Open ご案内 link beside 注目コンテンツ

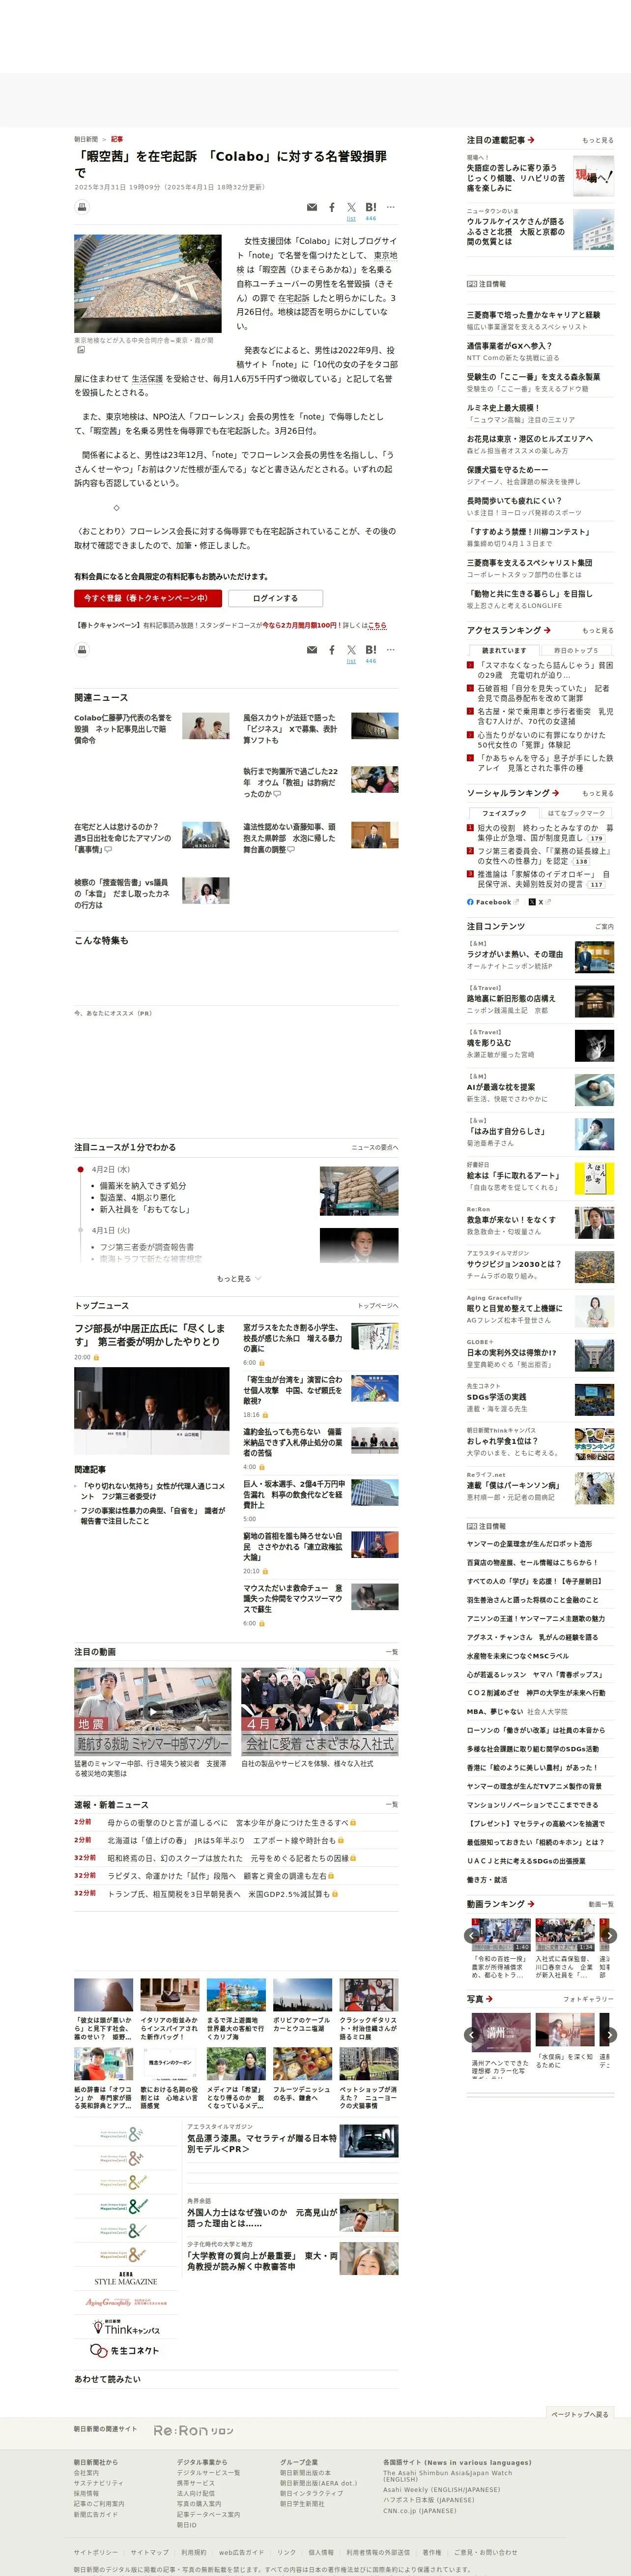[605, 927]
